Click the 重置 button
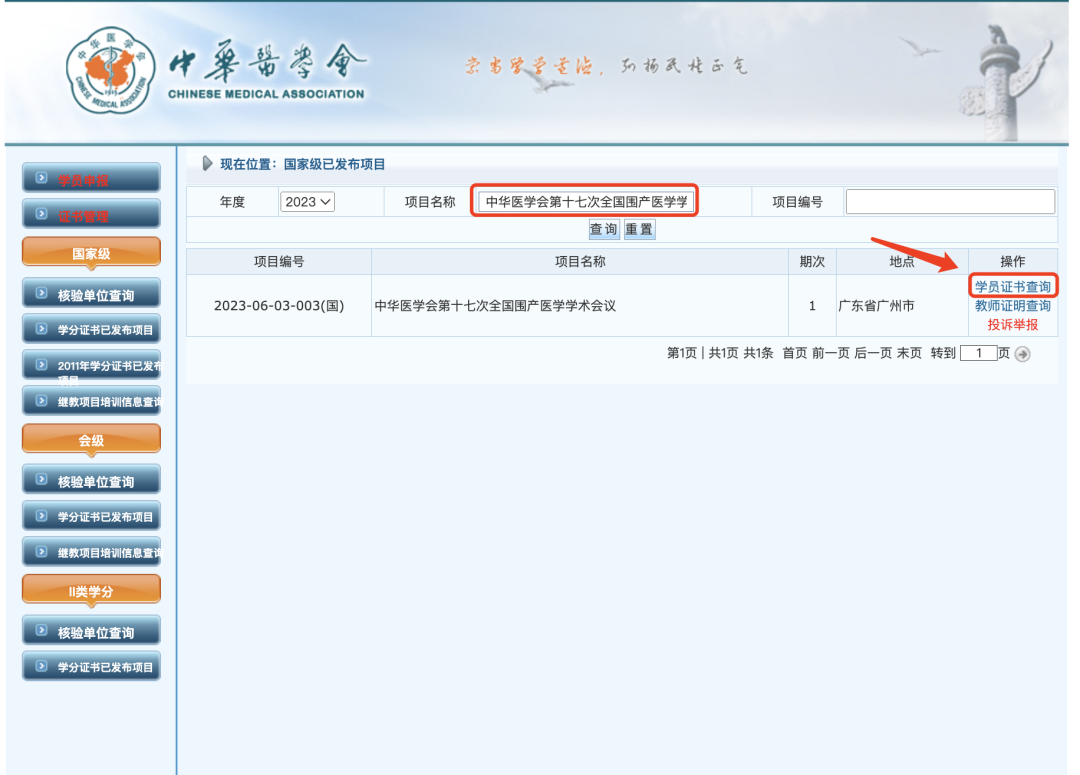The width and height of the screenshot is (1080, 775). 639,229
